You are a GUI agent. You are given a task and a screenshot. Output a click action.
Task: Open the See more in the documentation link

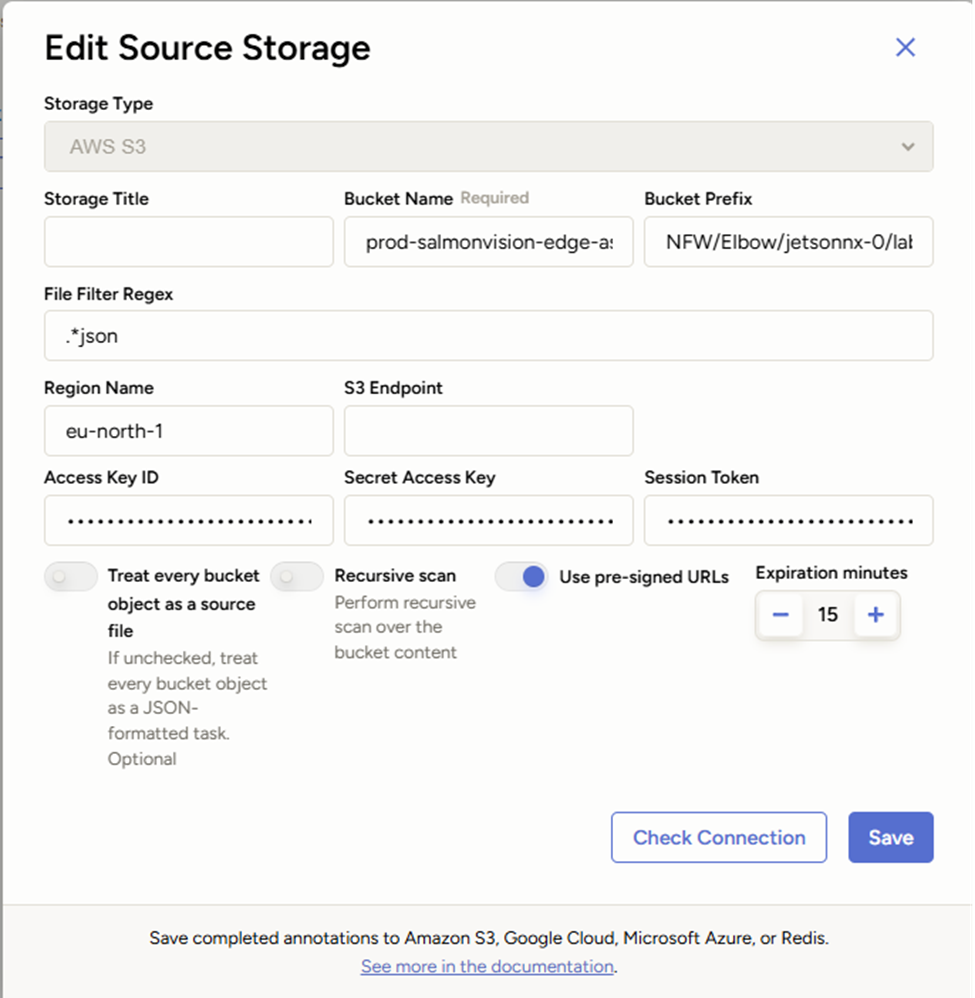pyautogui.click(x=486, y=966)
